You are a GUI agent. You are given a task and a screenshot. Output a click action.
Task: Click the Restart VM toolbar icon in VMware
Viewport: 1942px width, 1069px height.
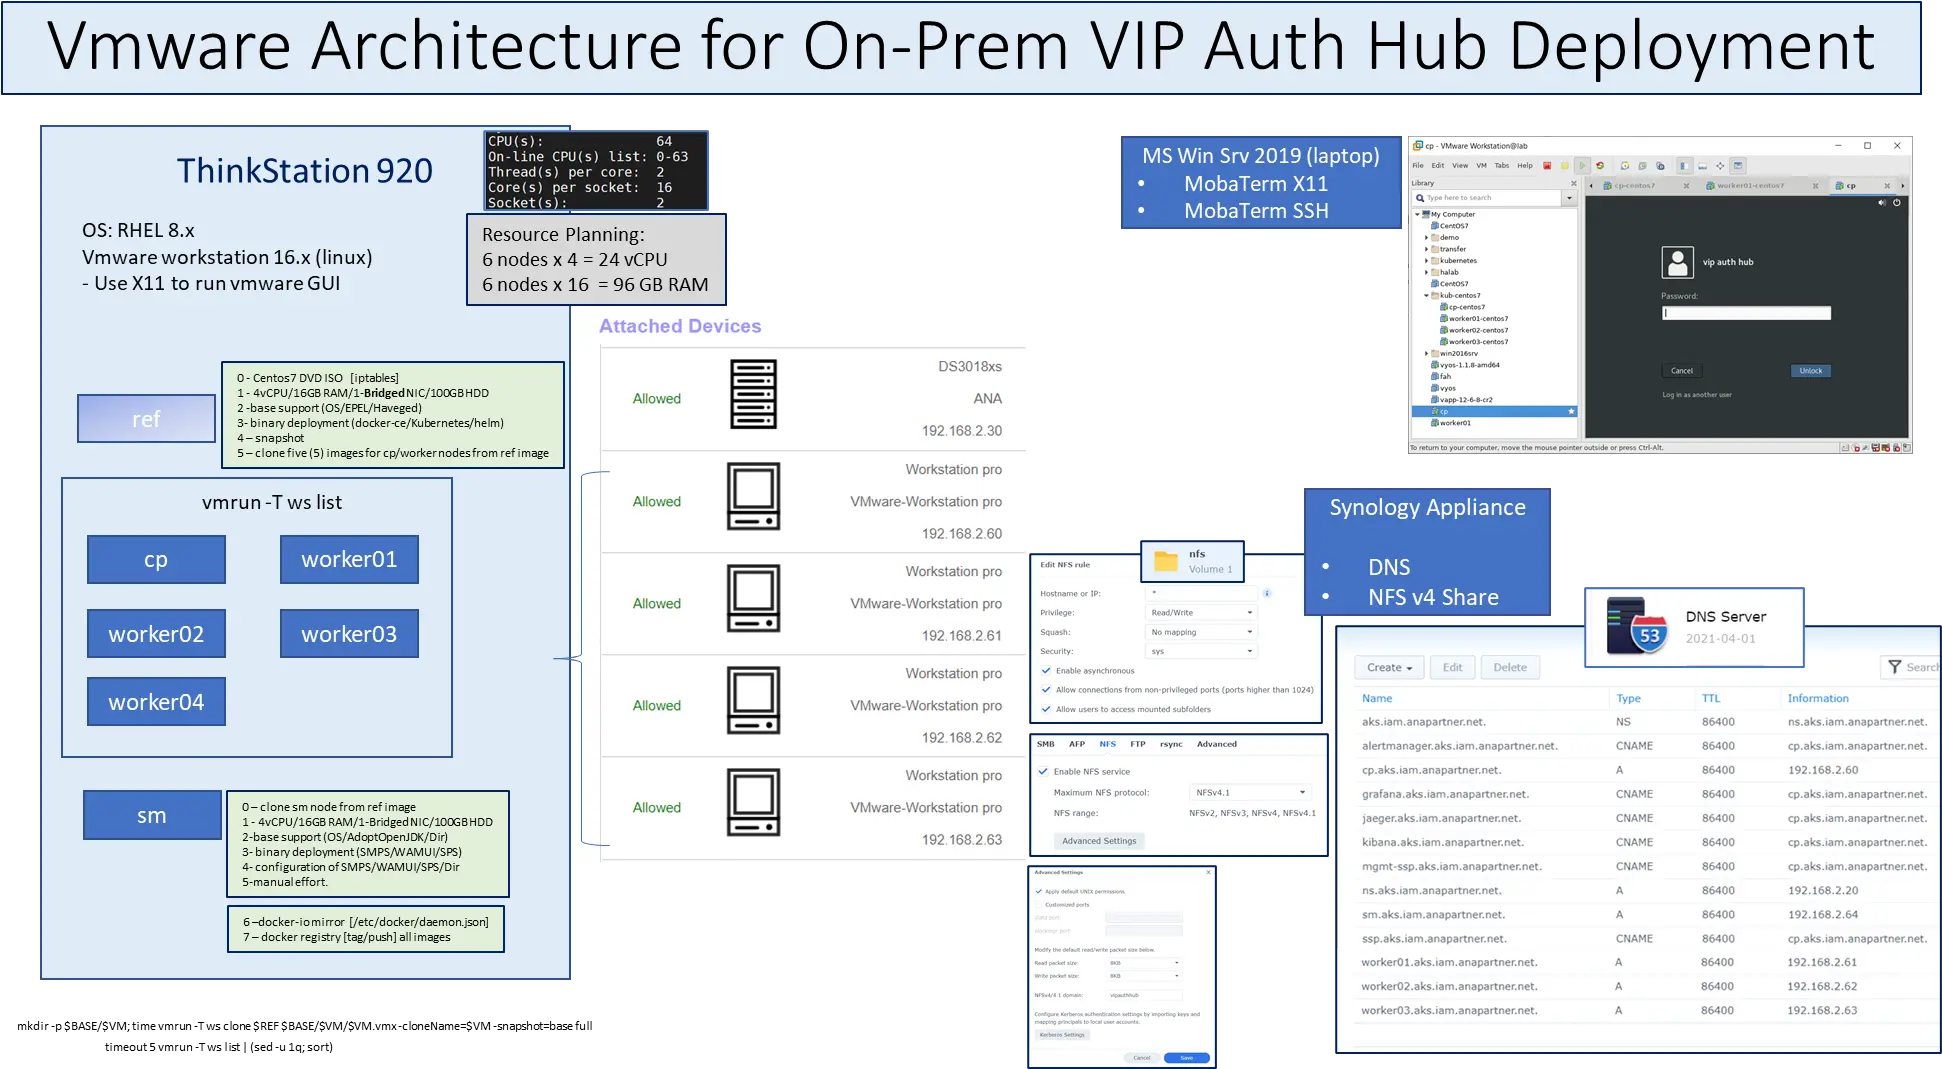[x=1600, y=166]
